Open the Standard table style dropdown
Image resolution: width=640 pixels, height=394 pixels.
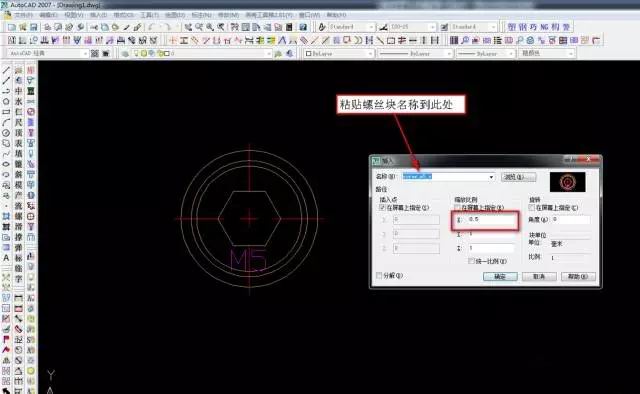493,27
